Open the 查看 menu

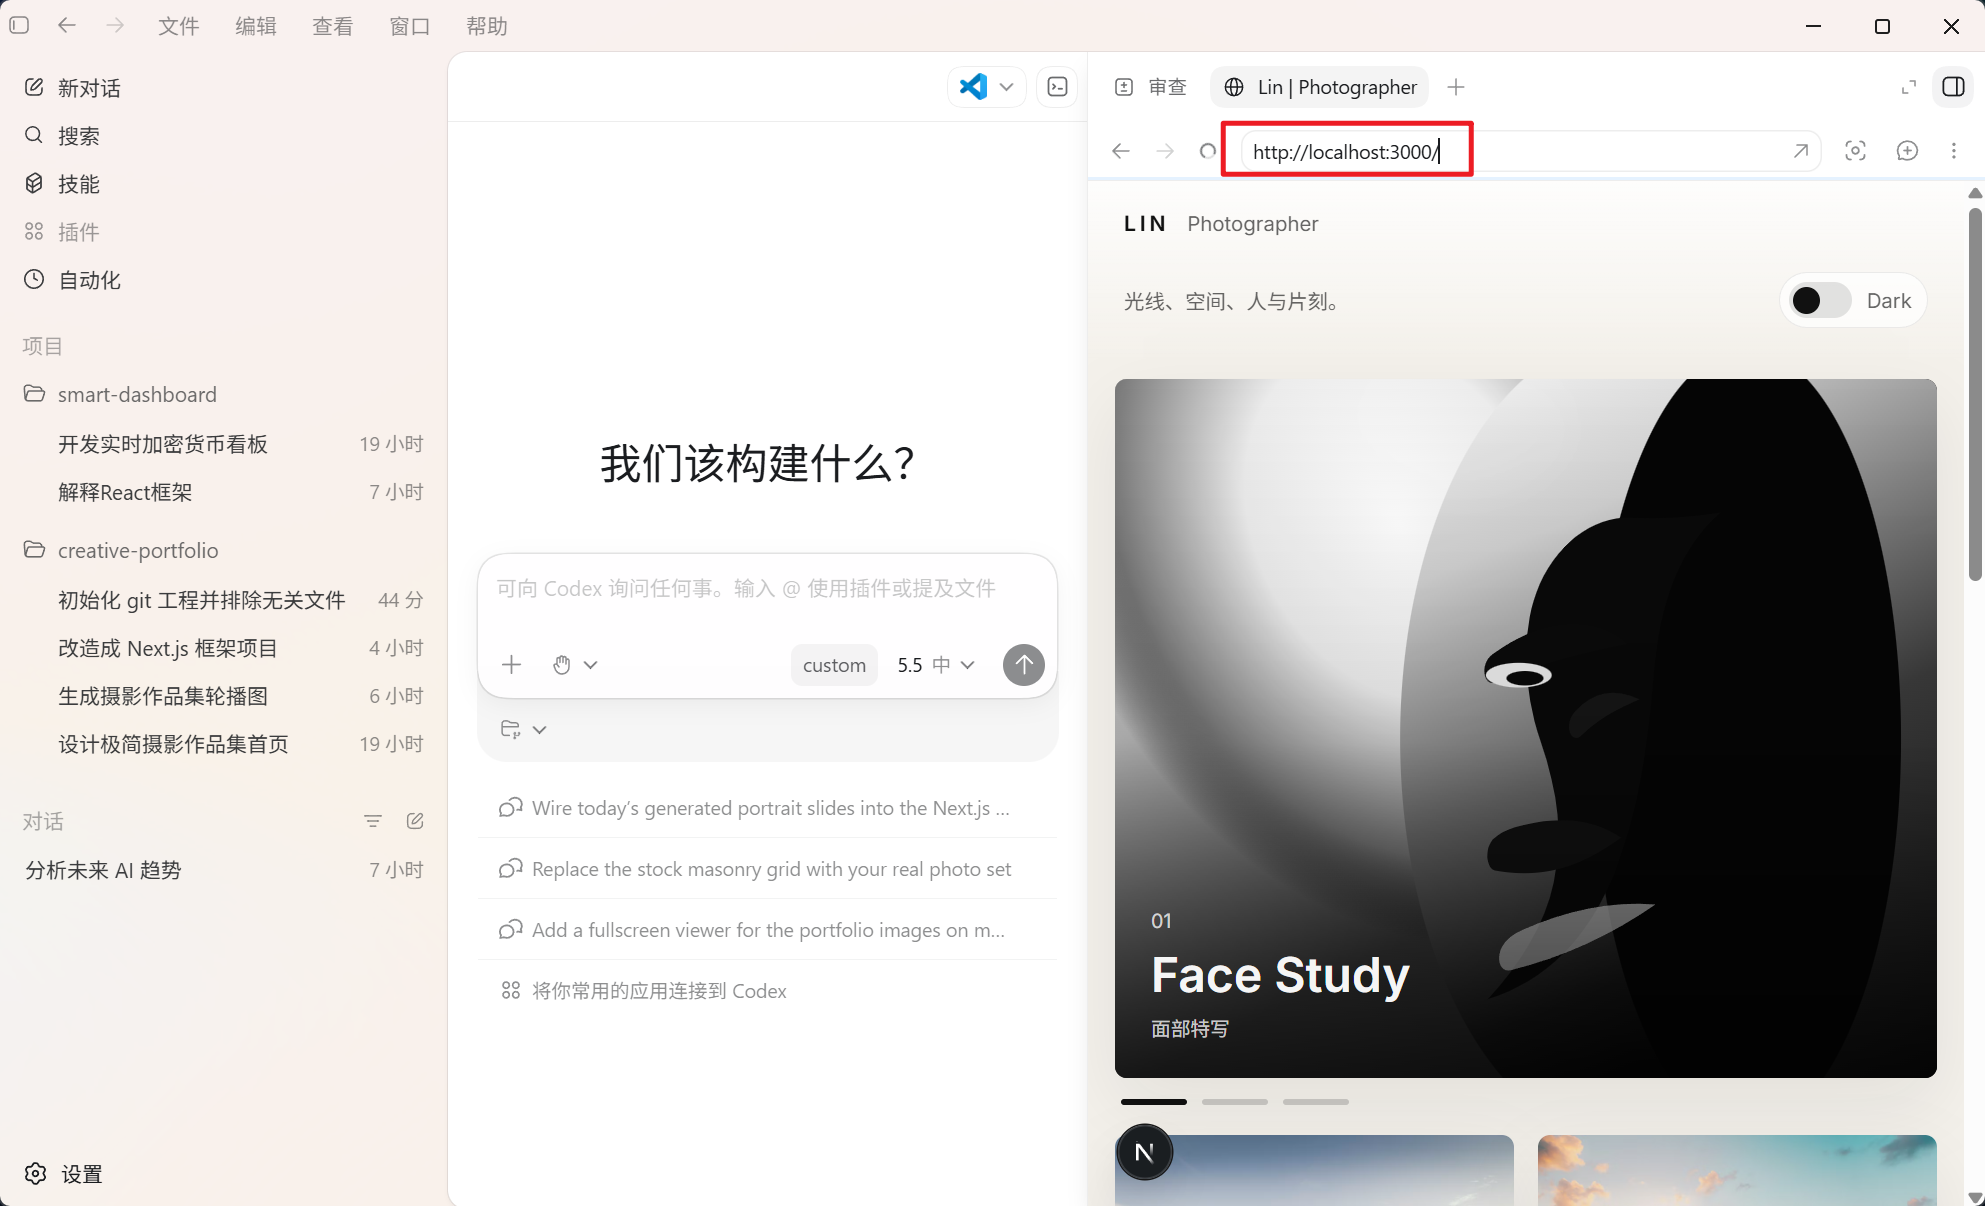pyautogui.click(x=333, y=26)
